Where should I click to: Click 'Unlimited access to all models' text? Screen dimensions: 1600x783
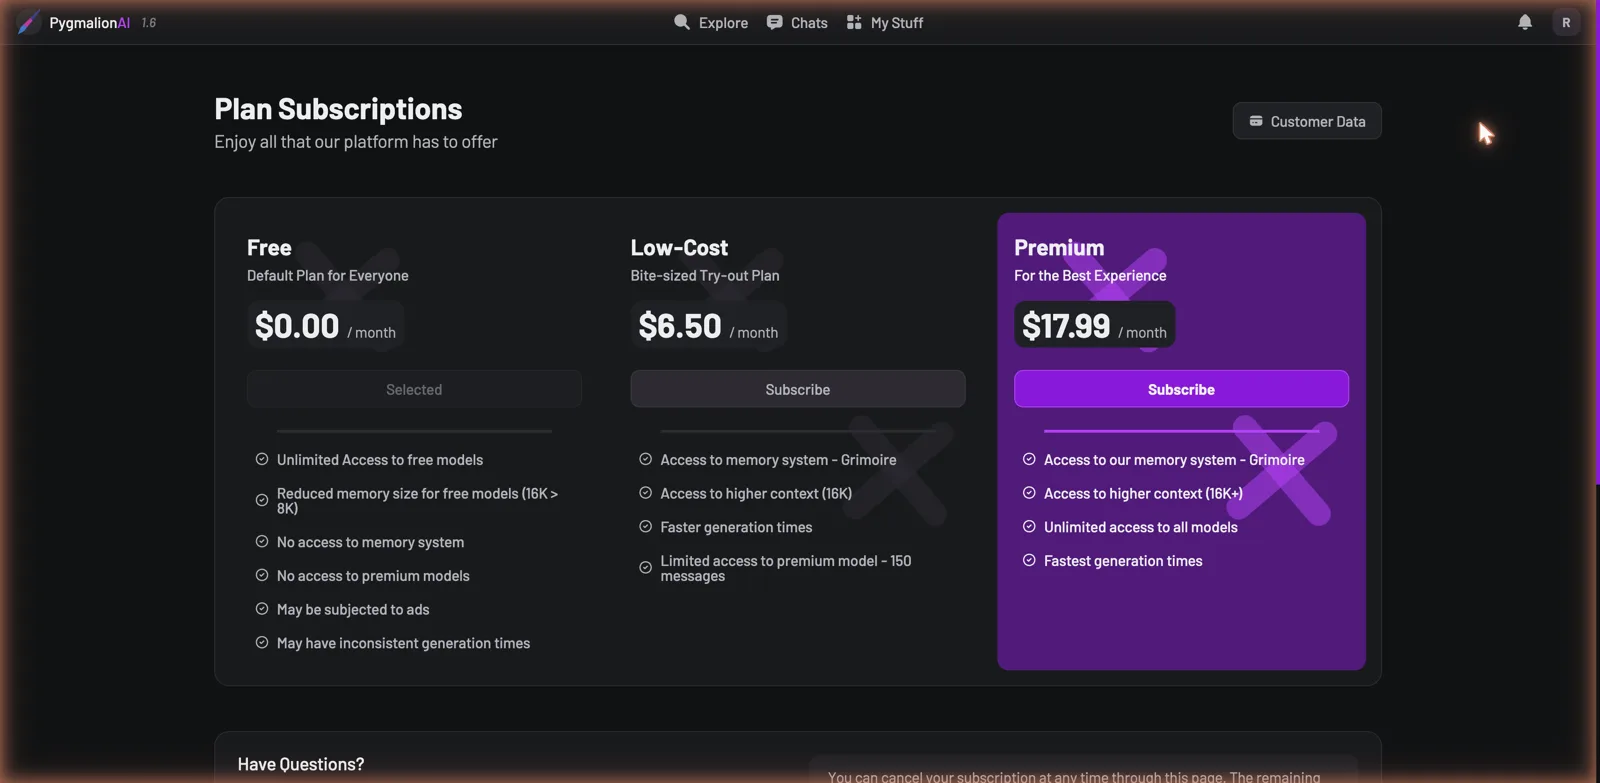pos(1141,527)
